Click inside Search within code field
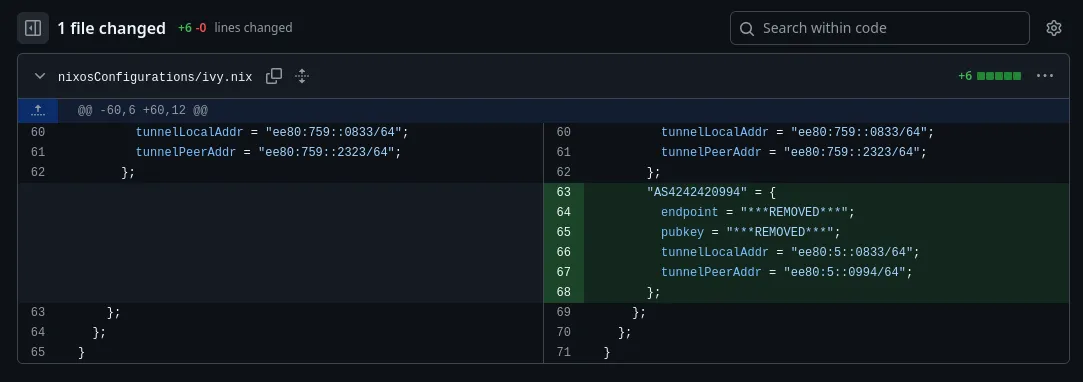The width and height of the screenshot is (1083, 382). point(880,28)
